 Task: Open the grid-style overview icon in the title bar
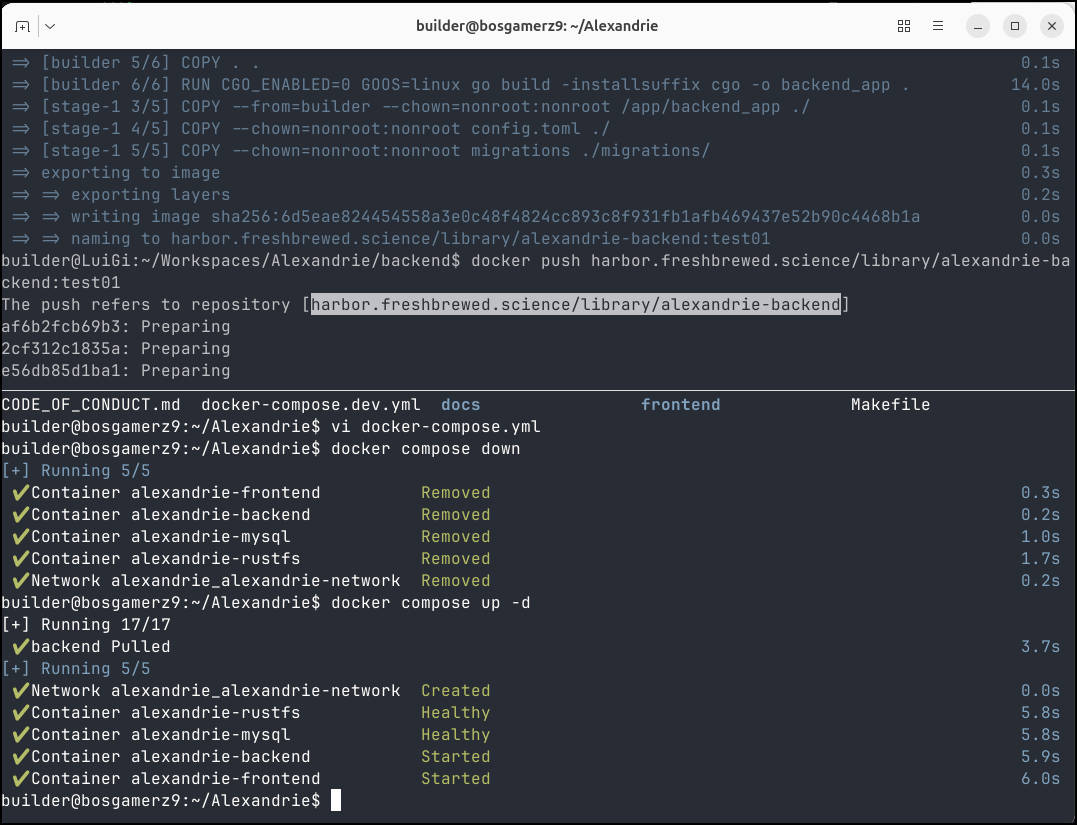904,26
